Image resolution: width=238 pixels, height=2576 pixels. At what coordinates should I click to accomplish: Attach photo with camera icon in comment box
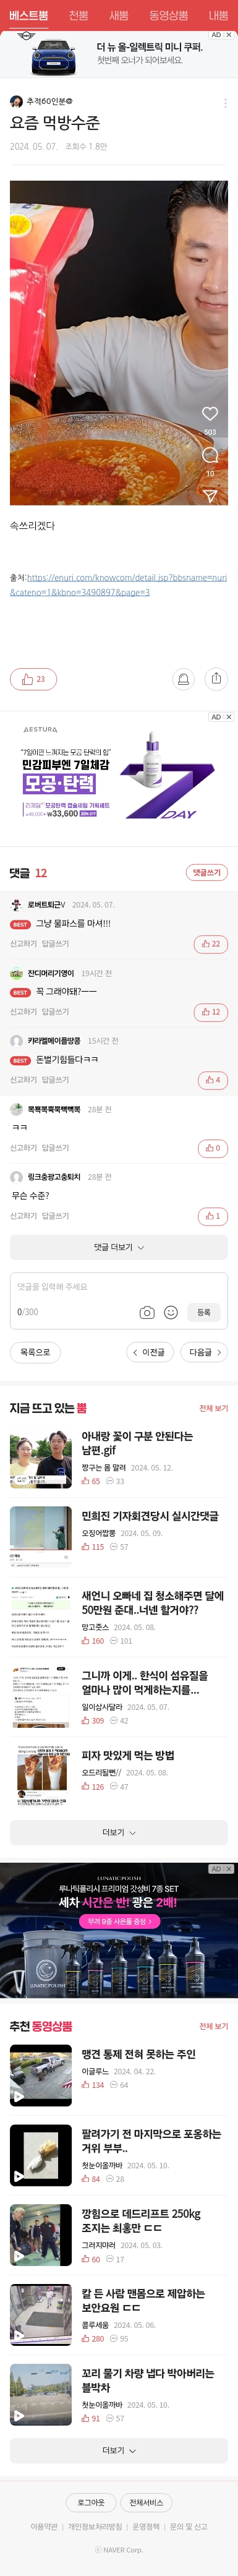147,1312
